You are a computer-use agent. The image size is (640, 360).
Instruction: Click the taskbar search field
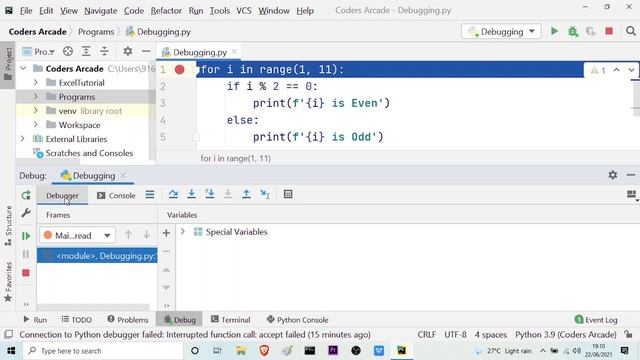(x=103, y=351)
